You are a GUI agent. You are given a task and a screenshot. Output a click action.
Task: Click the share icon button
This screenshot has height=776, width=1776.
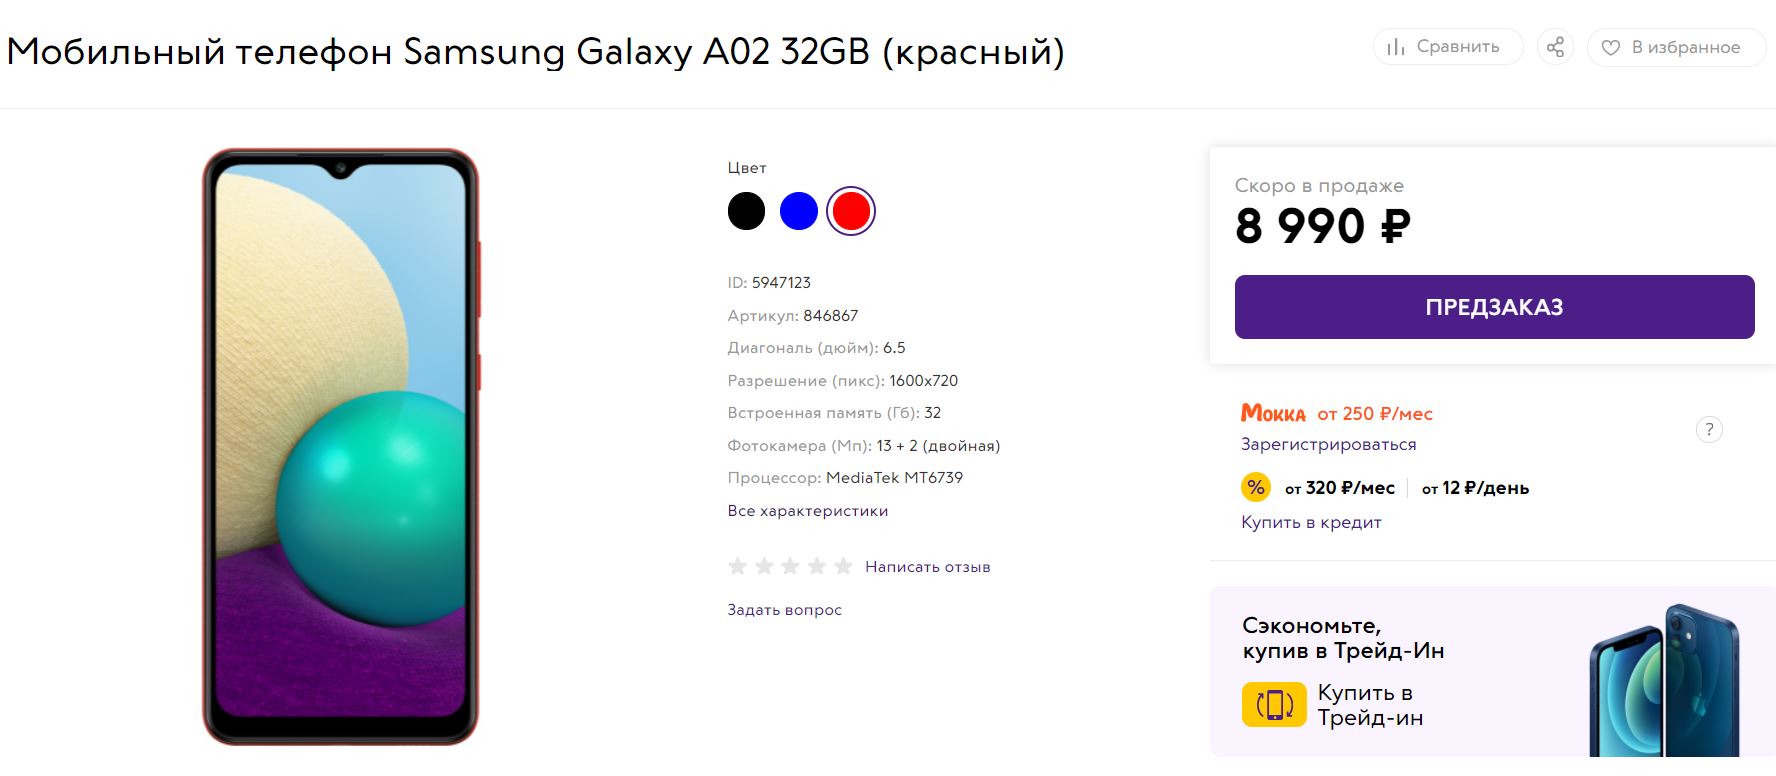[x=1555, y=47]
